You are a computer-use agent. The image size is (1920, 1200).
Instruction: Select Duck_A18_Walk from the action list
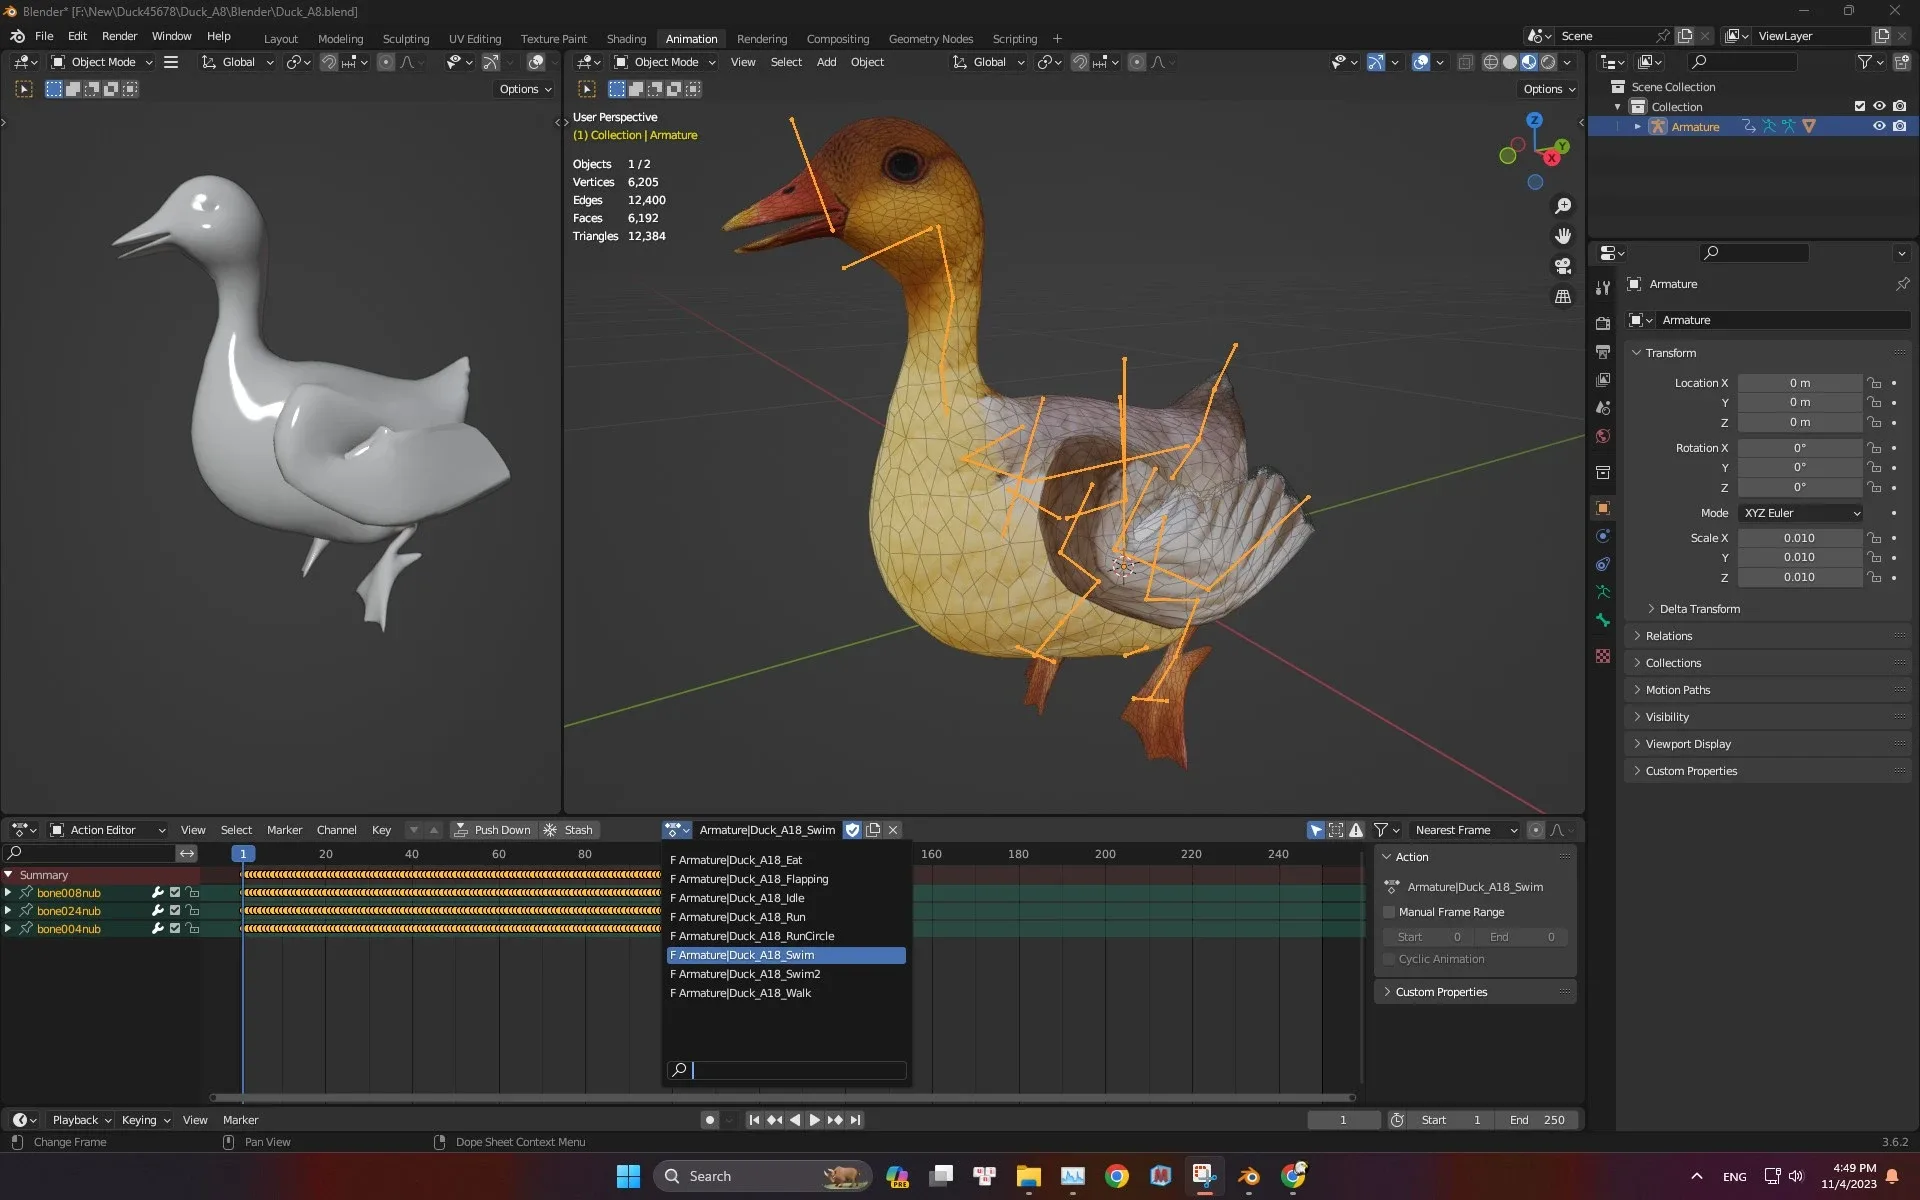pyautogui.click(x=741, y=993)
